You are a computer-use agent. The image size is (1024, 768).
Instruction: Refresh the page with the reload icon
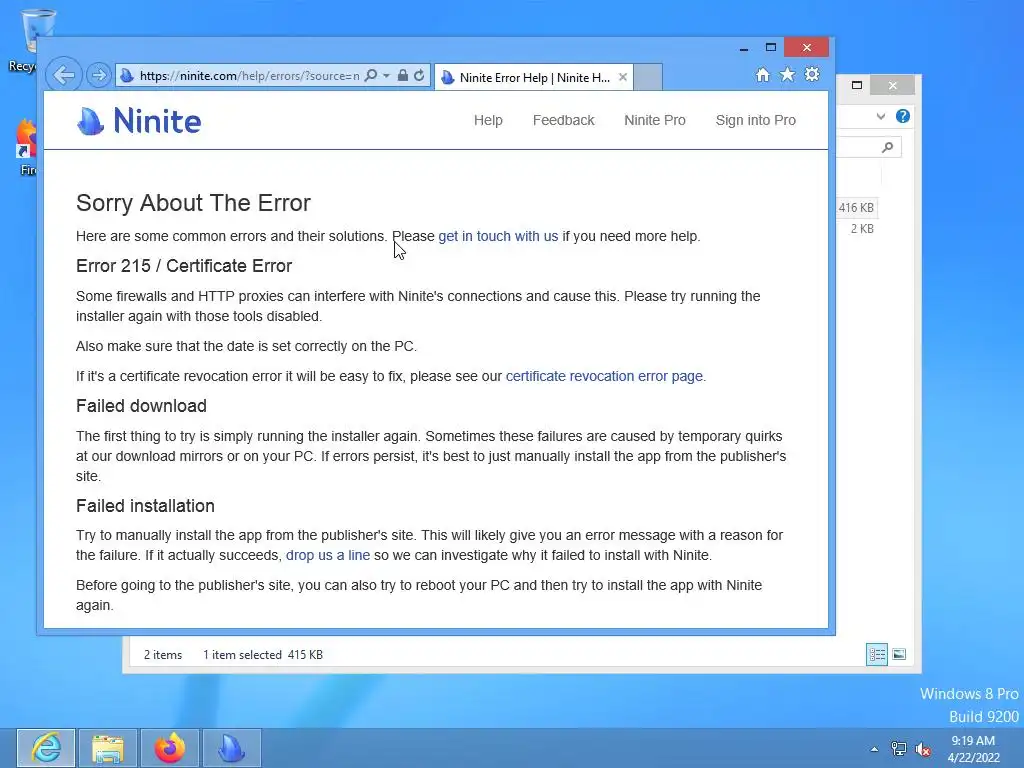[419, 75]
